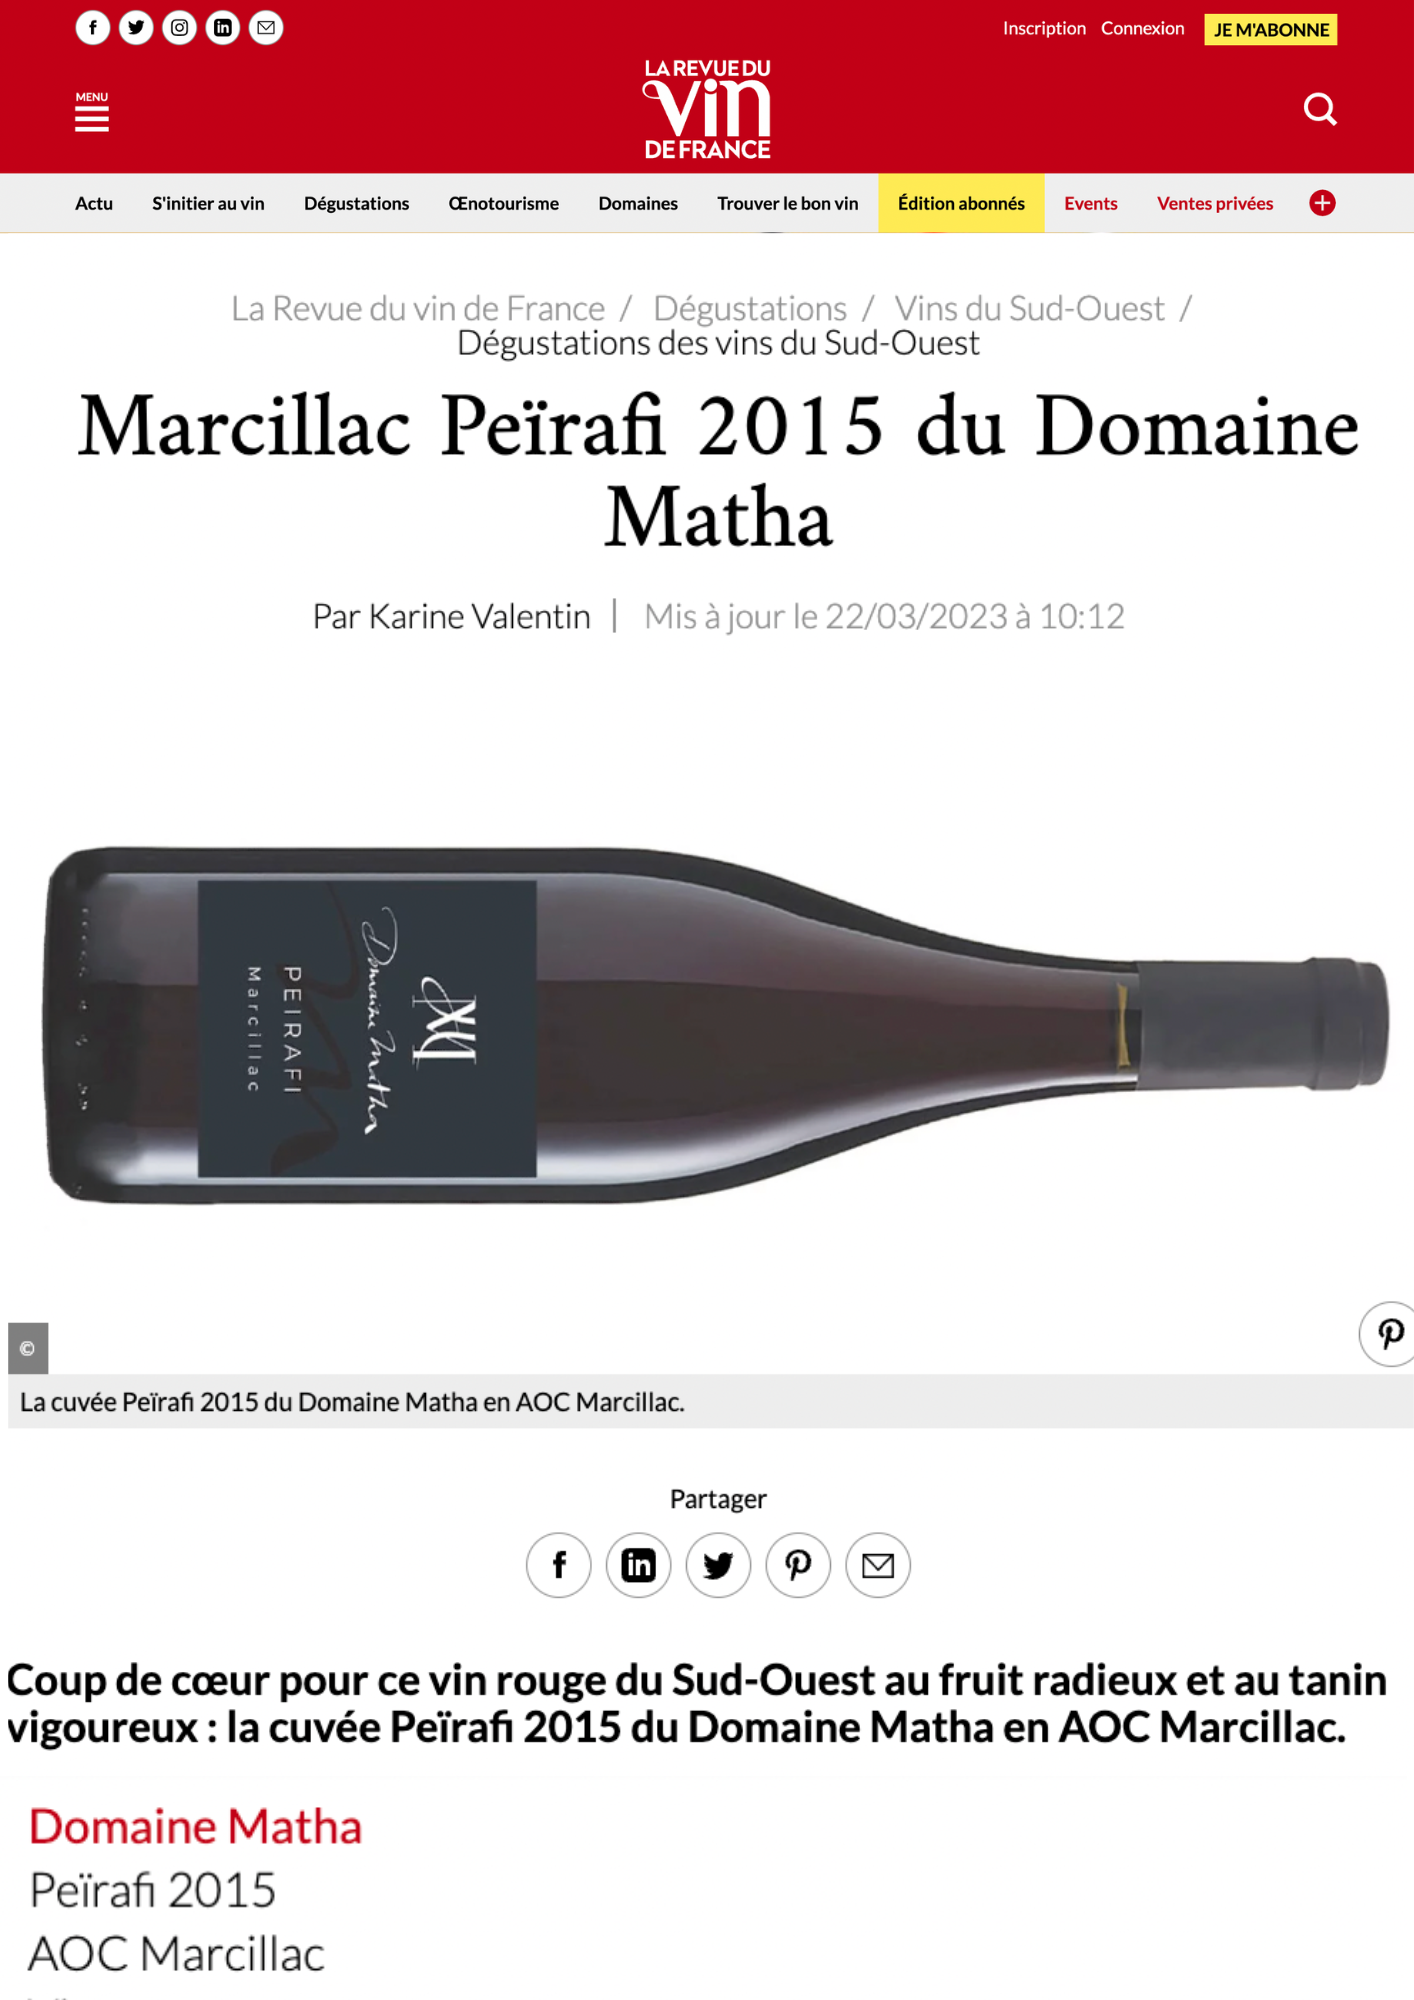Open the Domaine Matha red link
The height and width of the screenshot is (2000, 1414).
tap(195, 1826)
